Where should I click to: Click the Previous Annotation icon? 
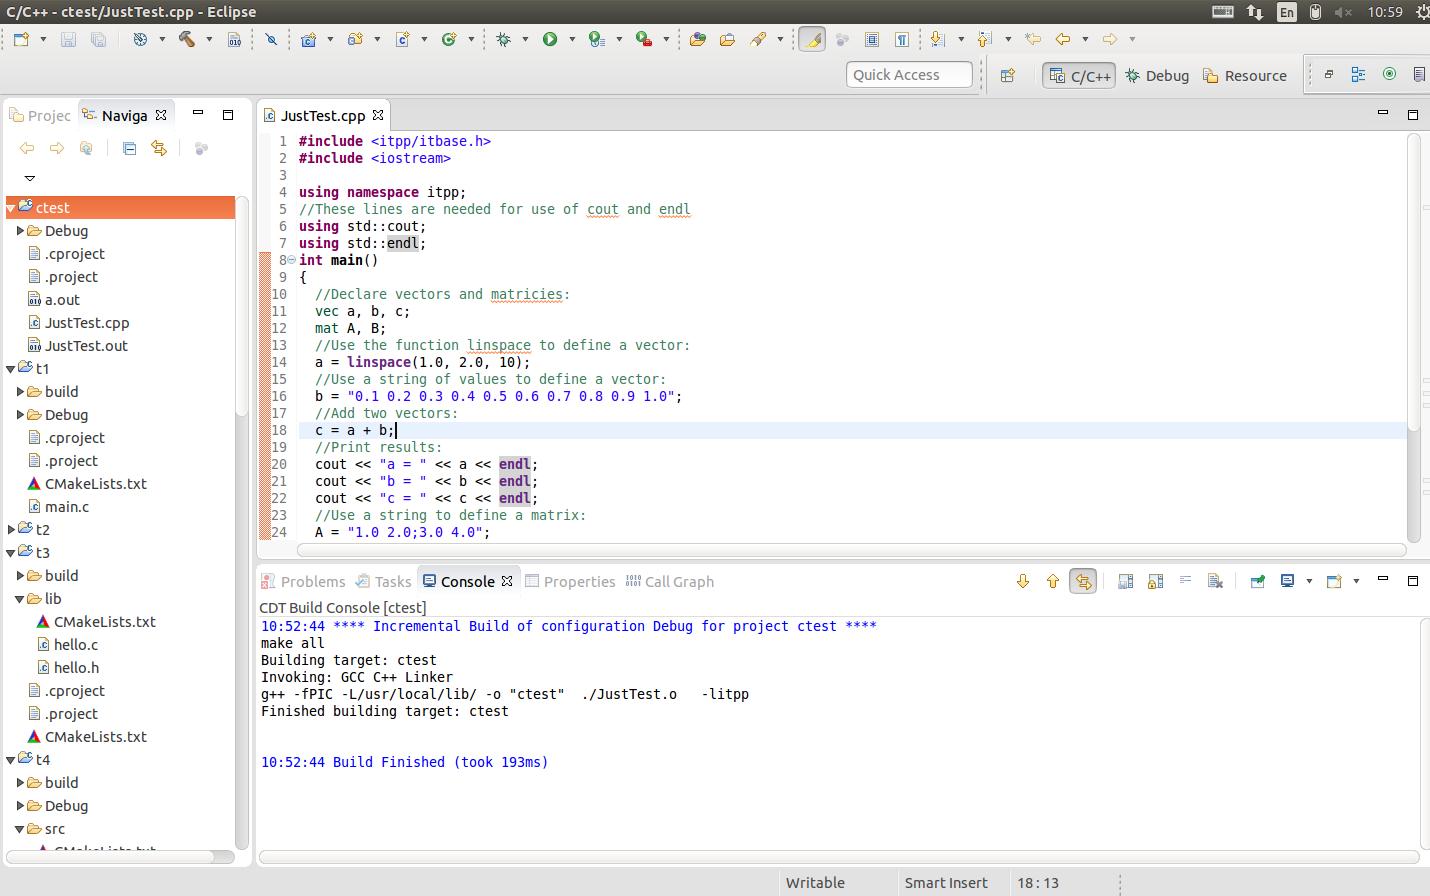point(984,39)
